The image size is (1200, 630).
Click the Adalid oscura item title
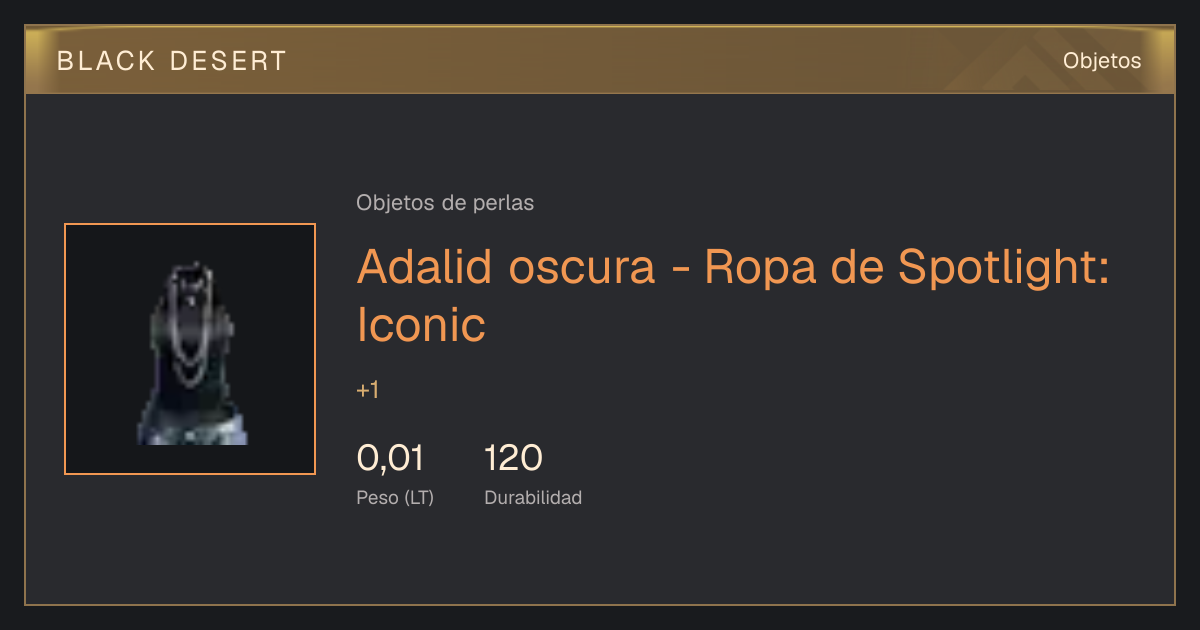(733, 295)
